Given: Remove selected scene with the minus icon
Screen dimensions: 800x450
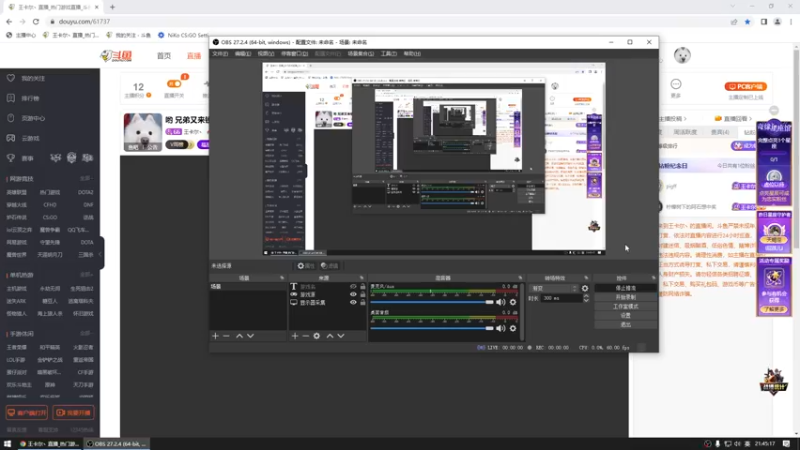Looking at the screenshot, I should click(227, 336).
